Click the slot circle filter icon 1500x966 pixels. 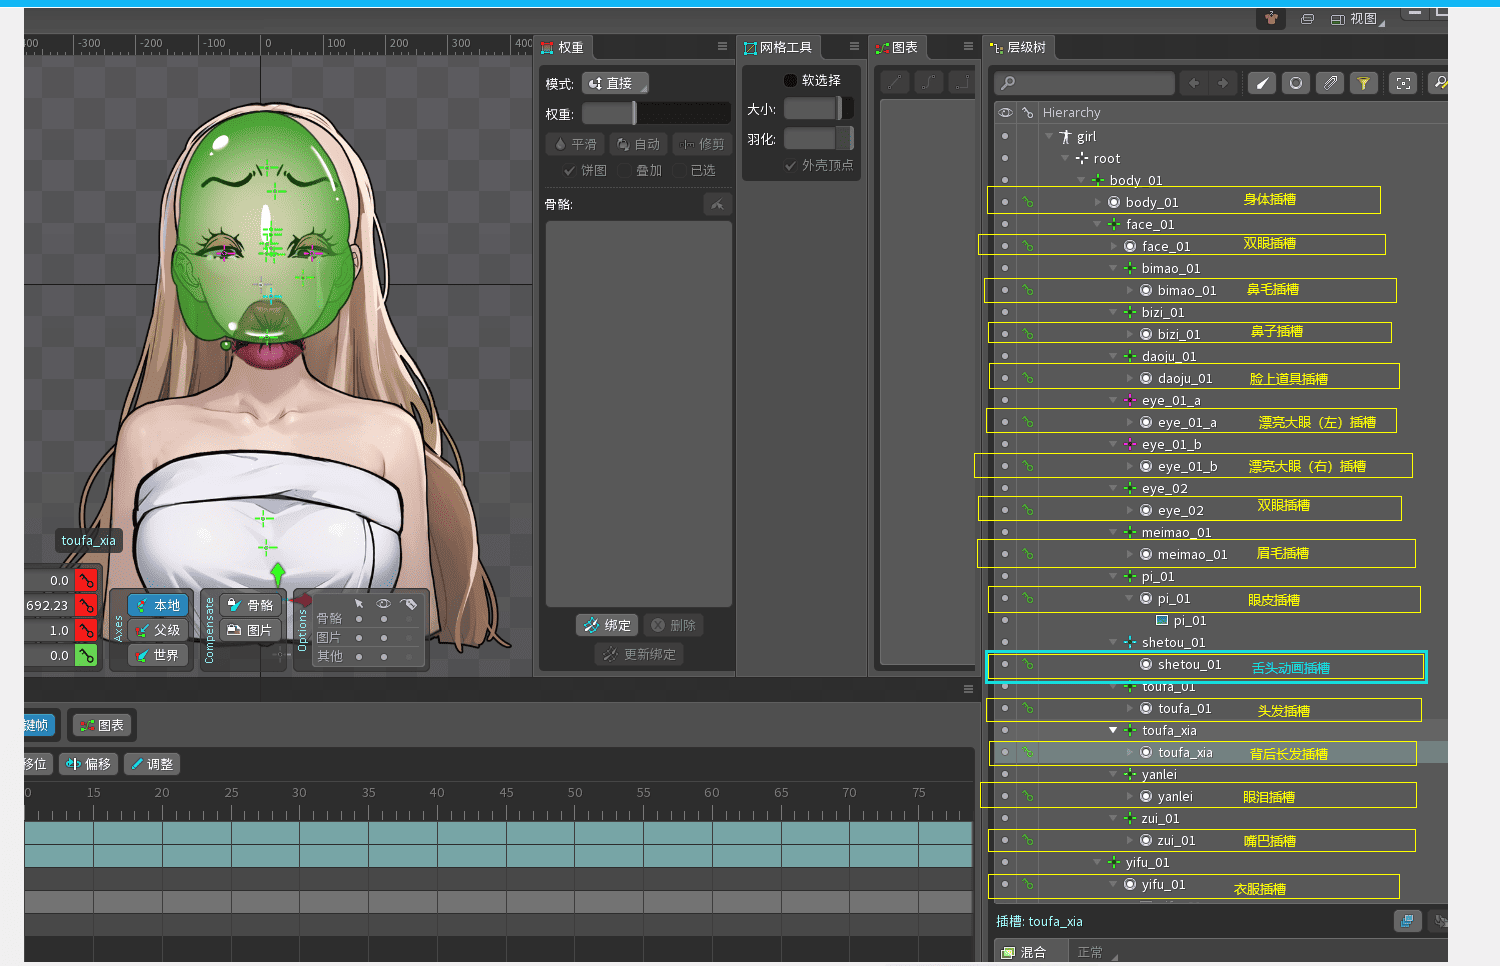pyautogui.click(x=1296, y=83)
